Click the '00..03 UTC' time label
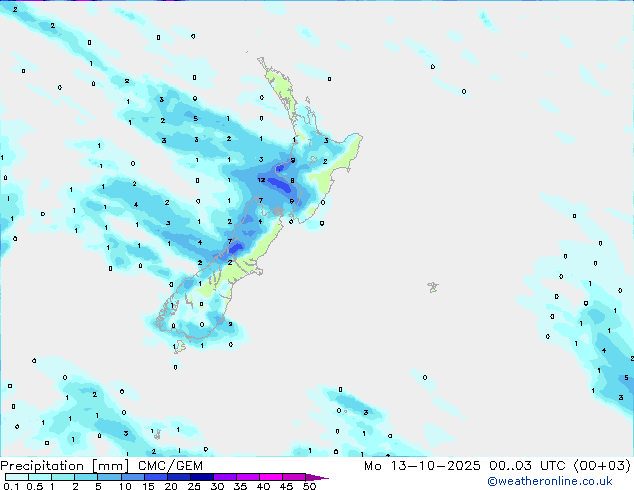The height and width of the screenshot is (490, 634). (527, 466)
